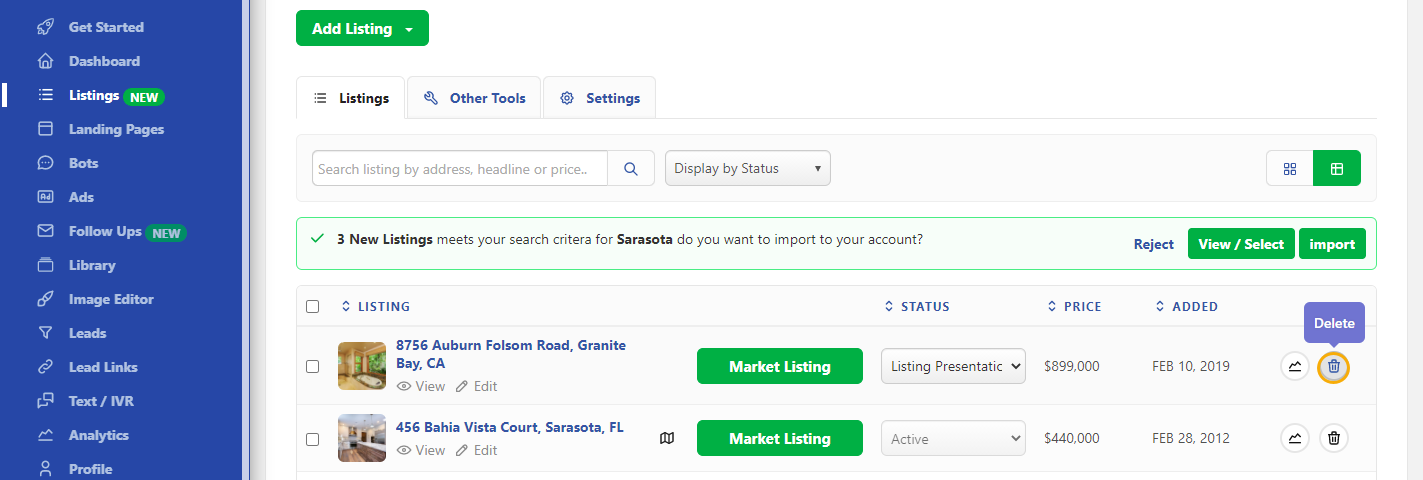Open the Library sidebar item
1423x480 pixels.
click(x=92, y=265)
